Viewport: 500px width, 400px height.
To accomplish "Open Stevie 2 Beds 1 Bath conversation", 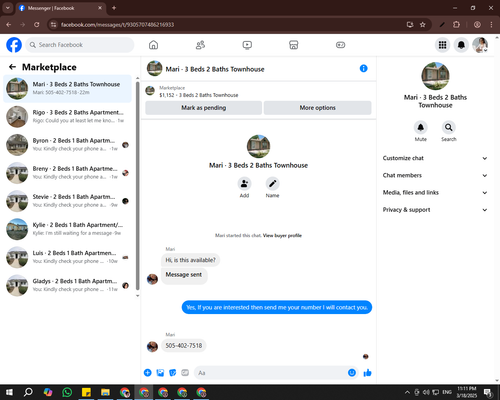I will coord(68,201).
